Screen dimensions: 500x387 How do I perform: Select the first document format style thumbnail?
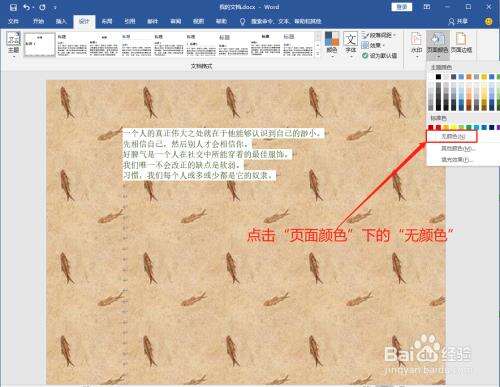[39, 44]
